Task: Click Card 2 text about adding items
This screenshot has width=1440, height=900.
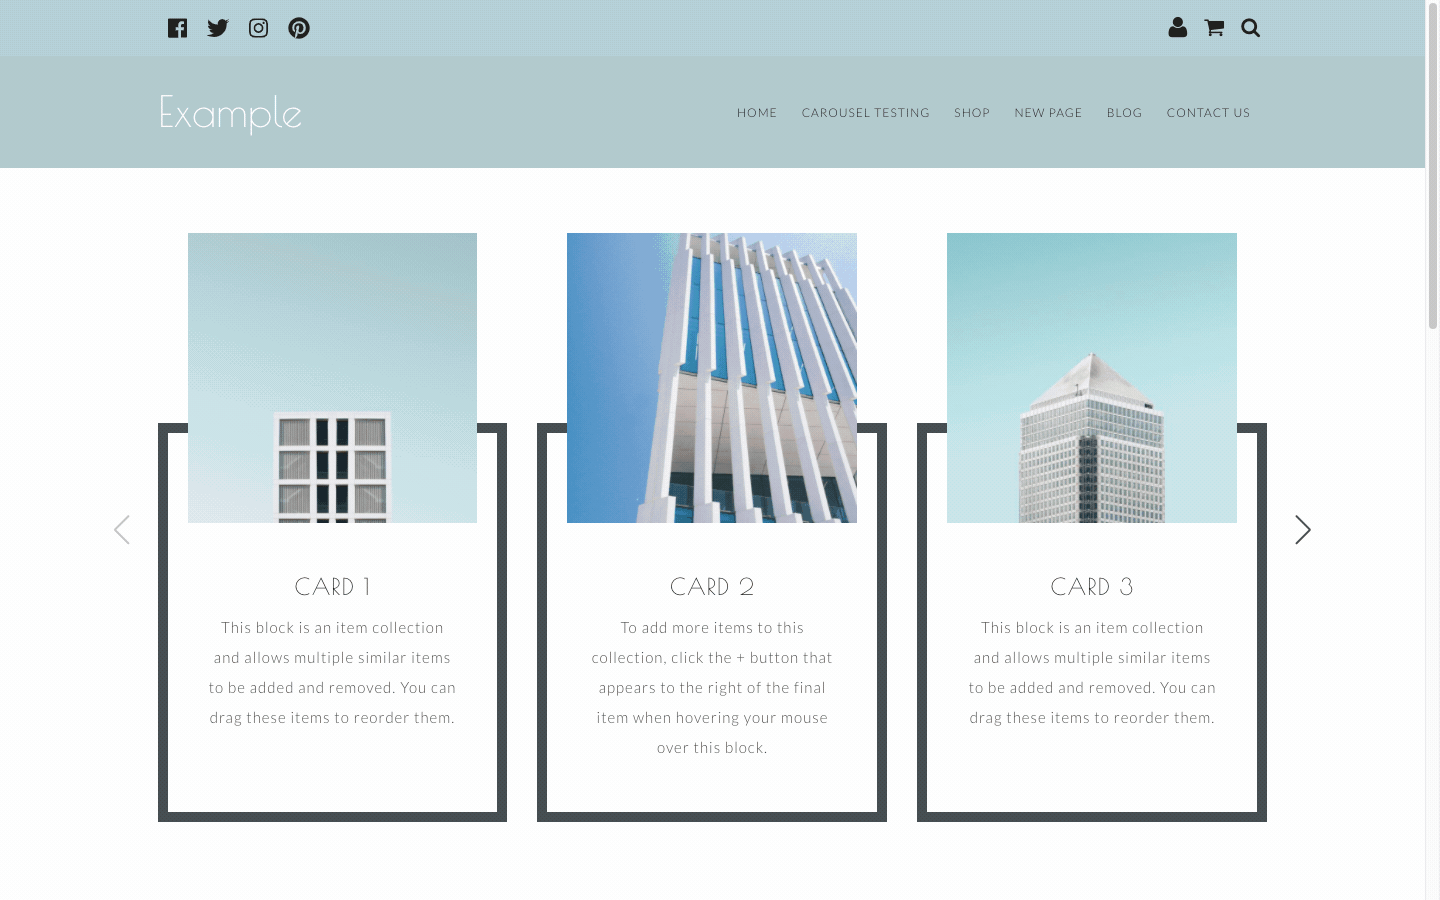Action: pyautogui.click(x=712, y=688)
